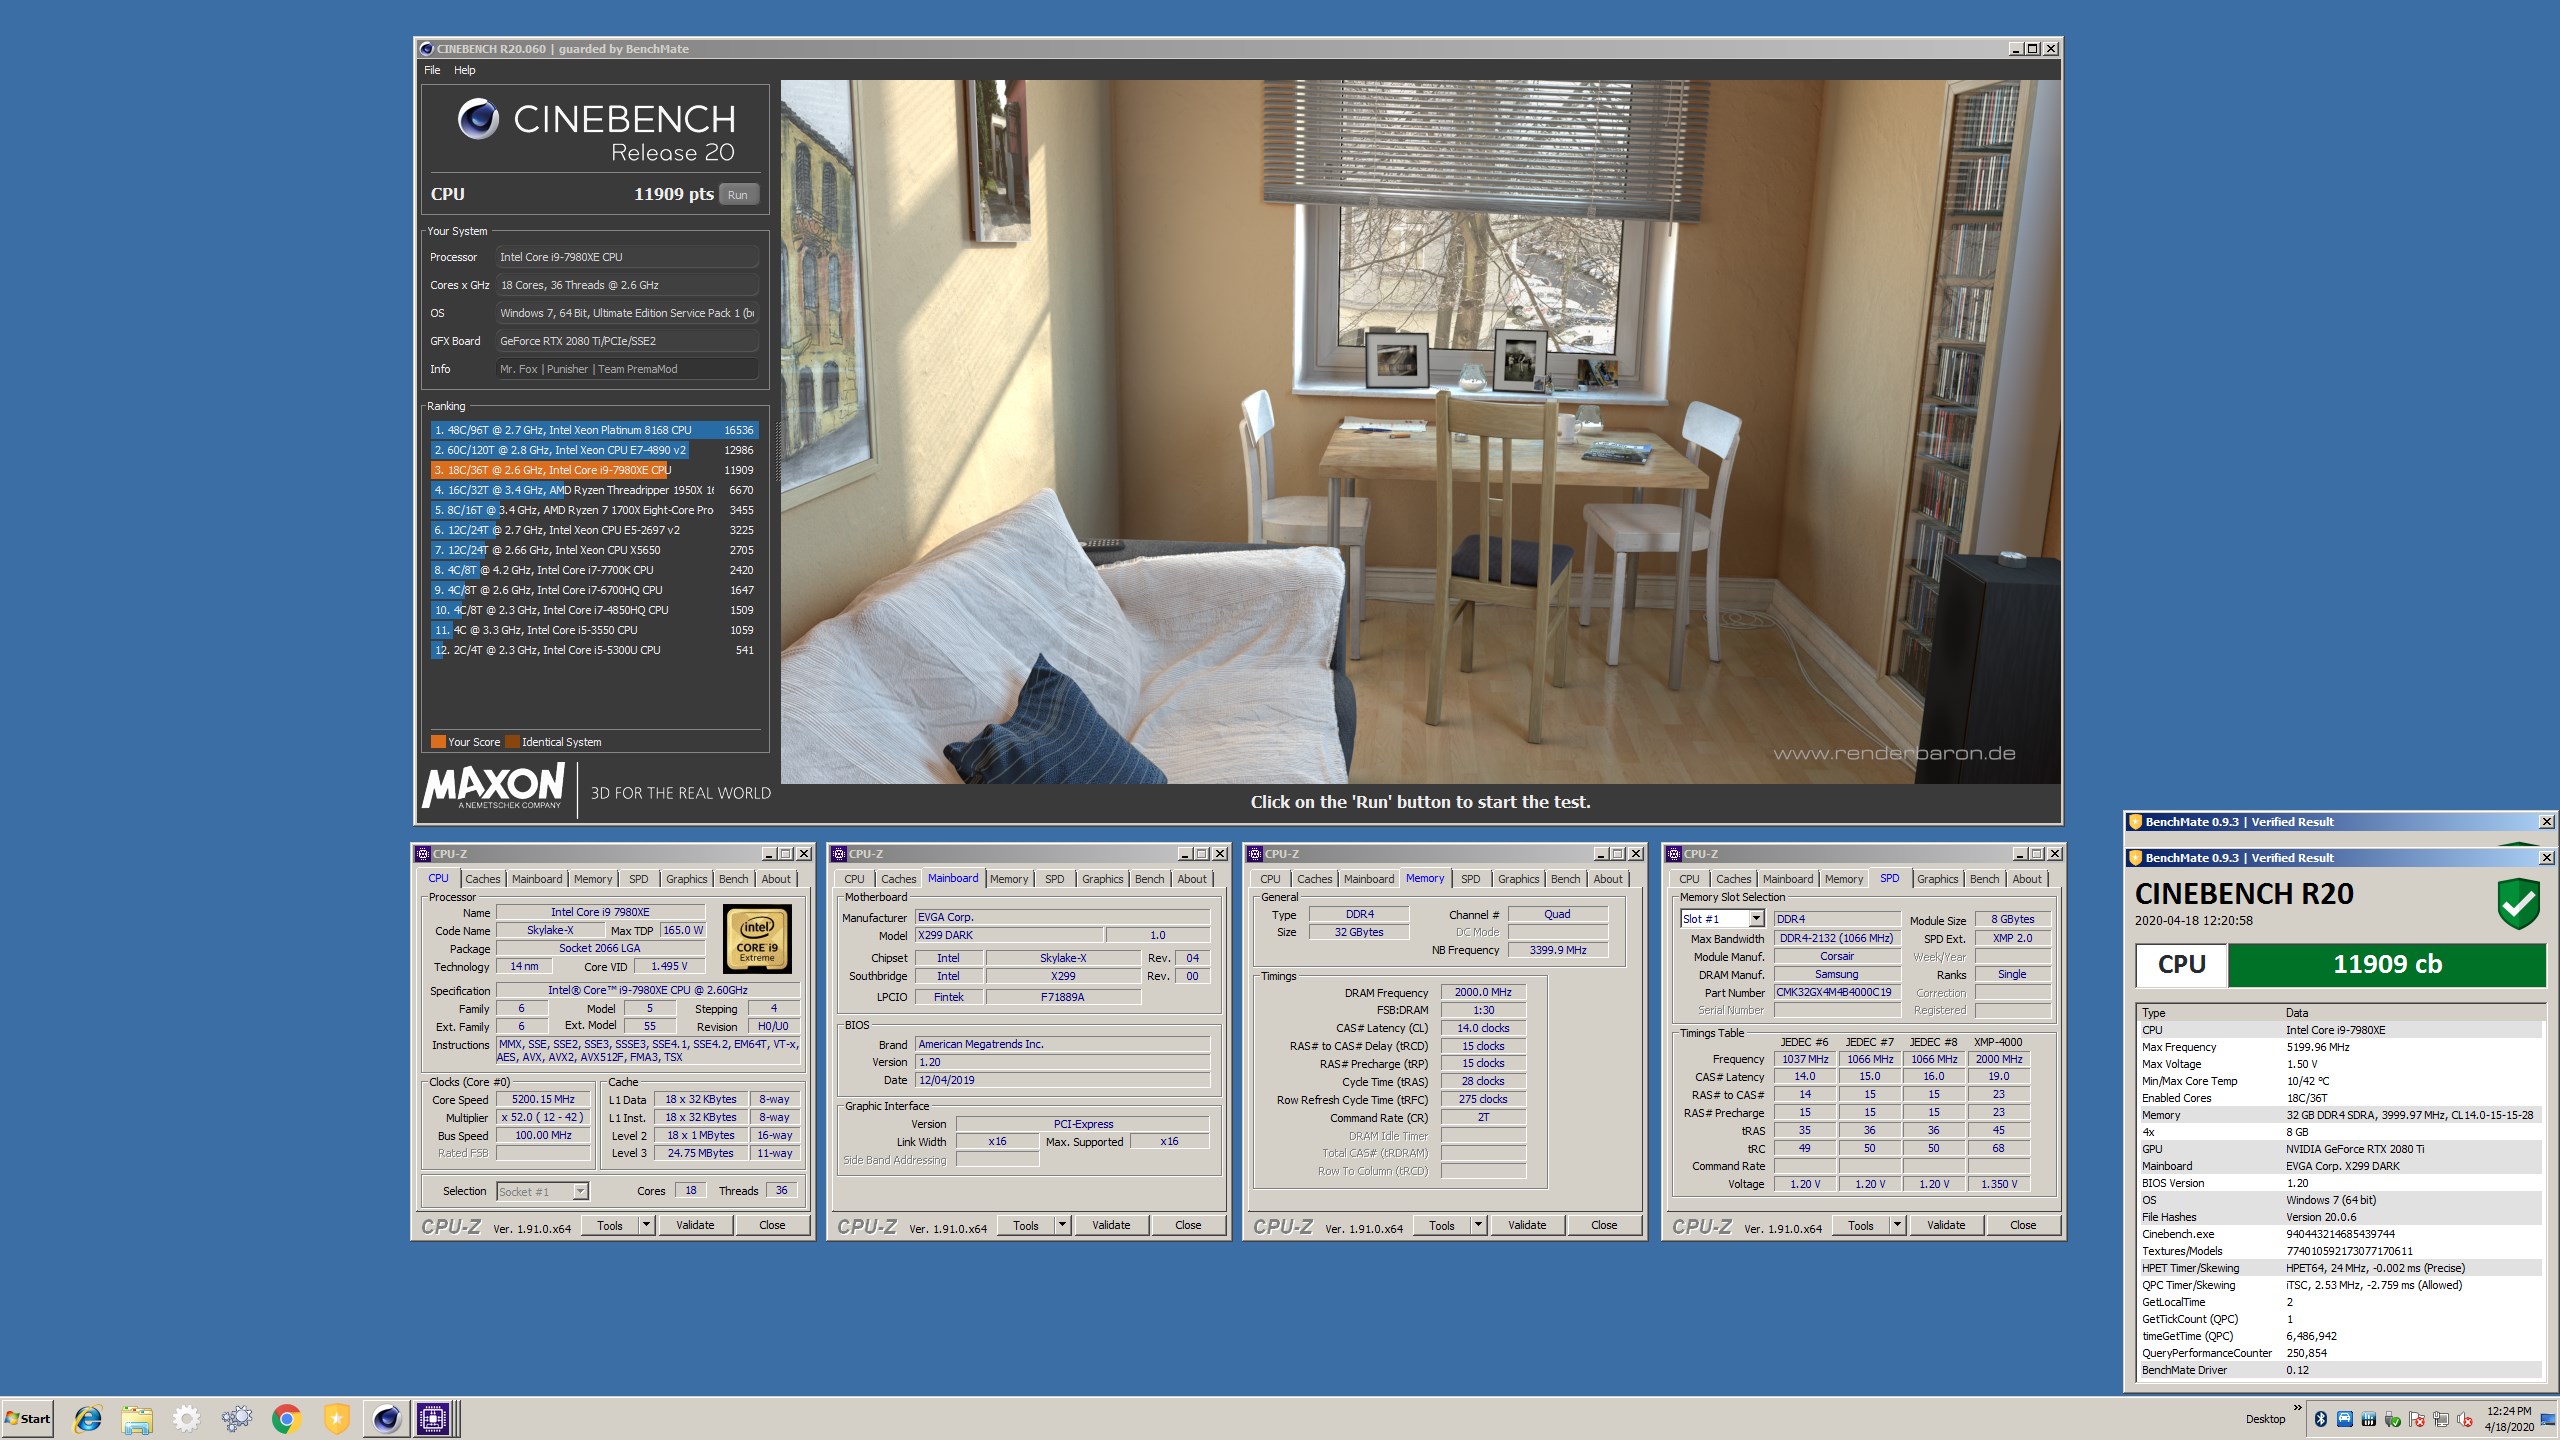Click the Bluetooth tray icon

[x=2321, y=1419]
